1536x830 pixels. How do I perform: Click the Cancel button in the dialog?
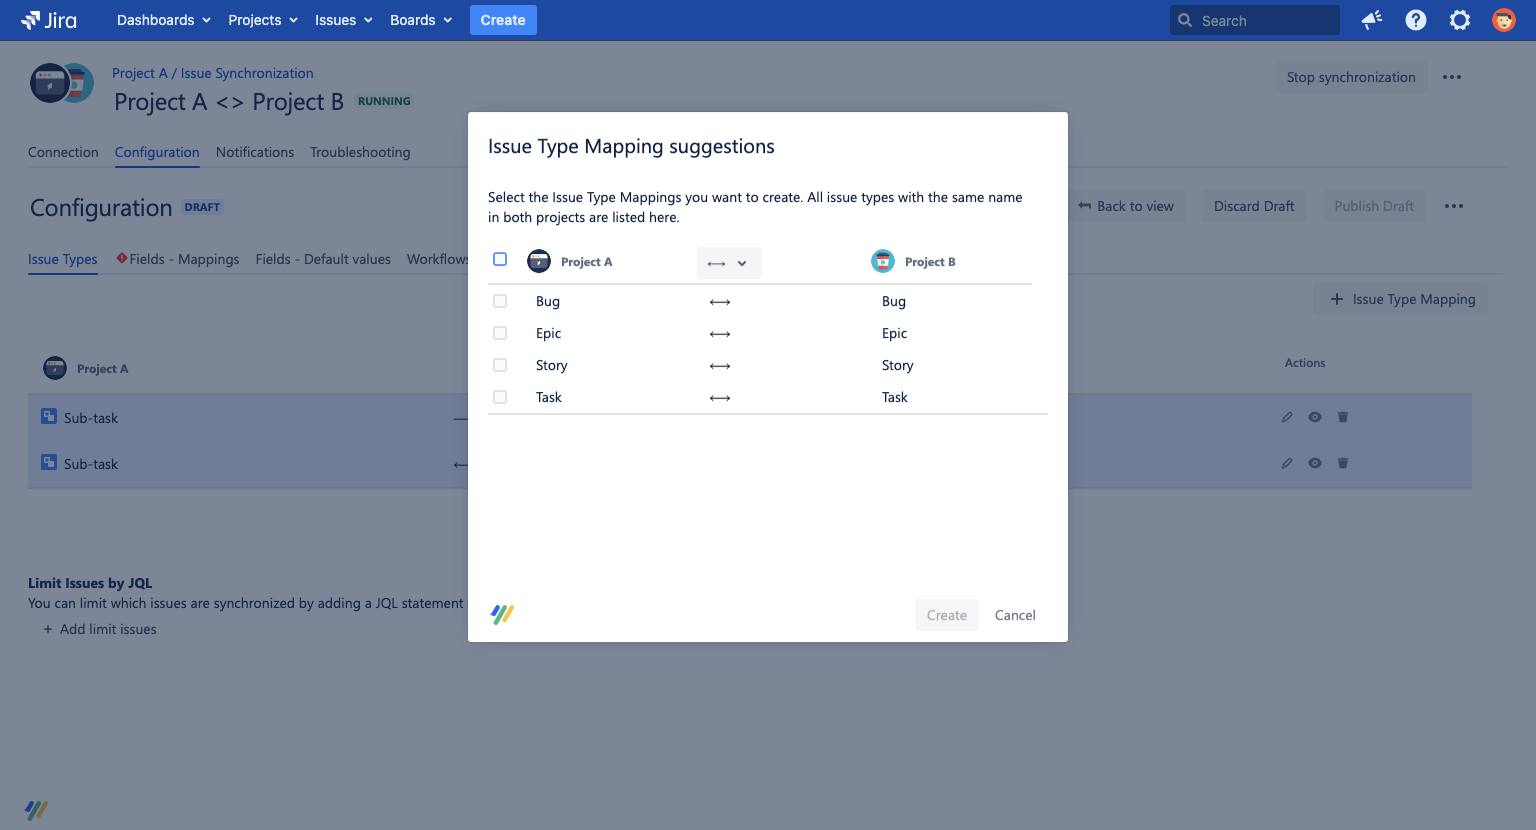pos(1014,614)
